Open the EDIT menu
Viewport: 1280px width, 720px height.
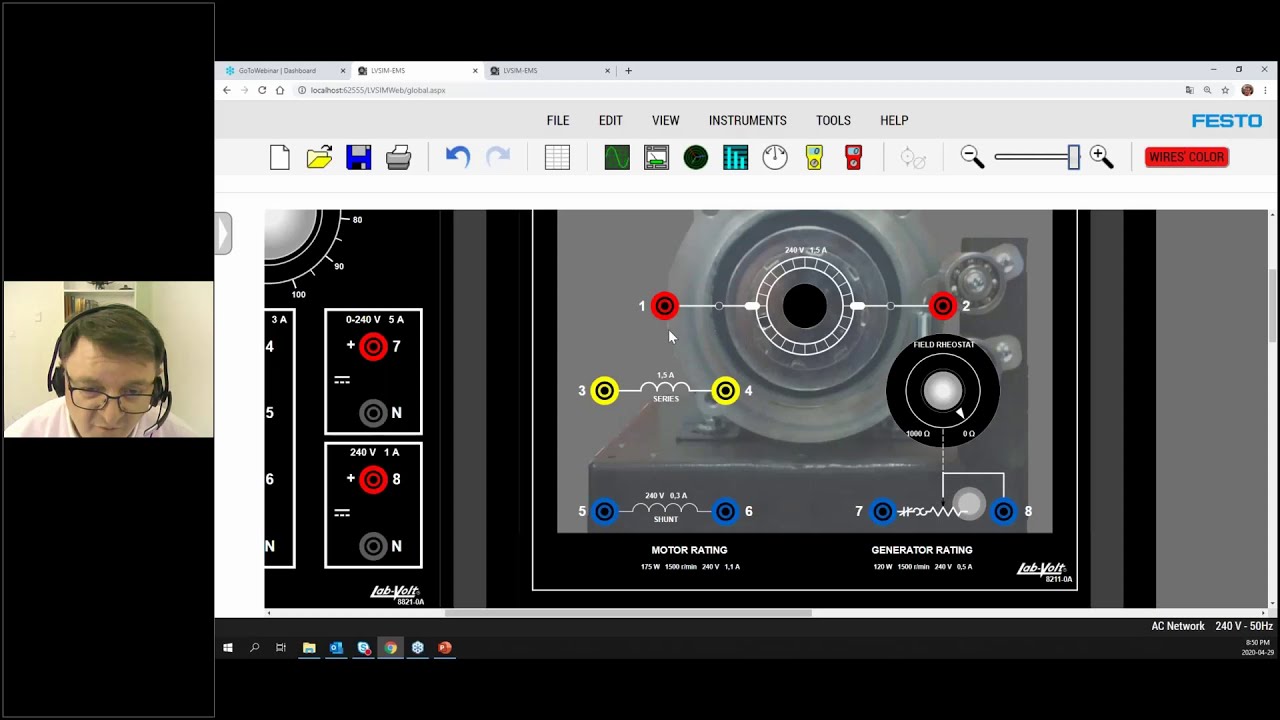610,120
